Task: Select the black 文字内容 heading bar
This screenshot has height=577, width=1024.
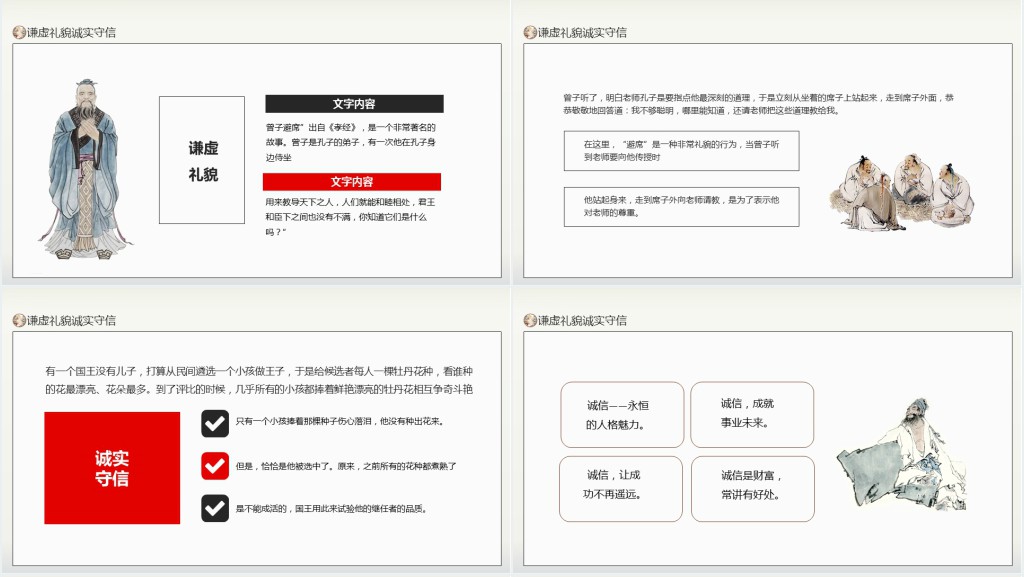Action: pyautogui.click(x=354, y=104)
